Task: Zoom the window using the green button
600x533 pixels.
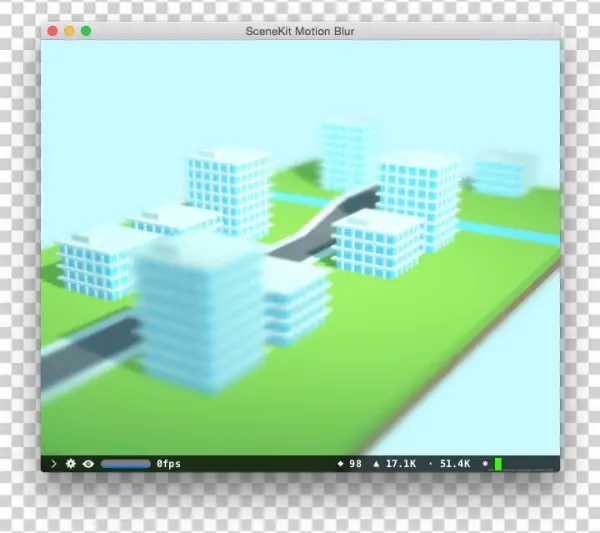Action: [x=86, y=31]
